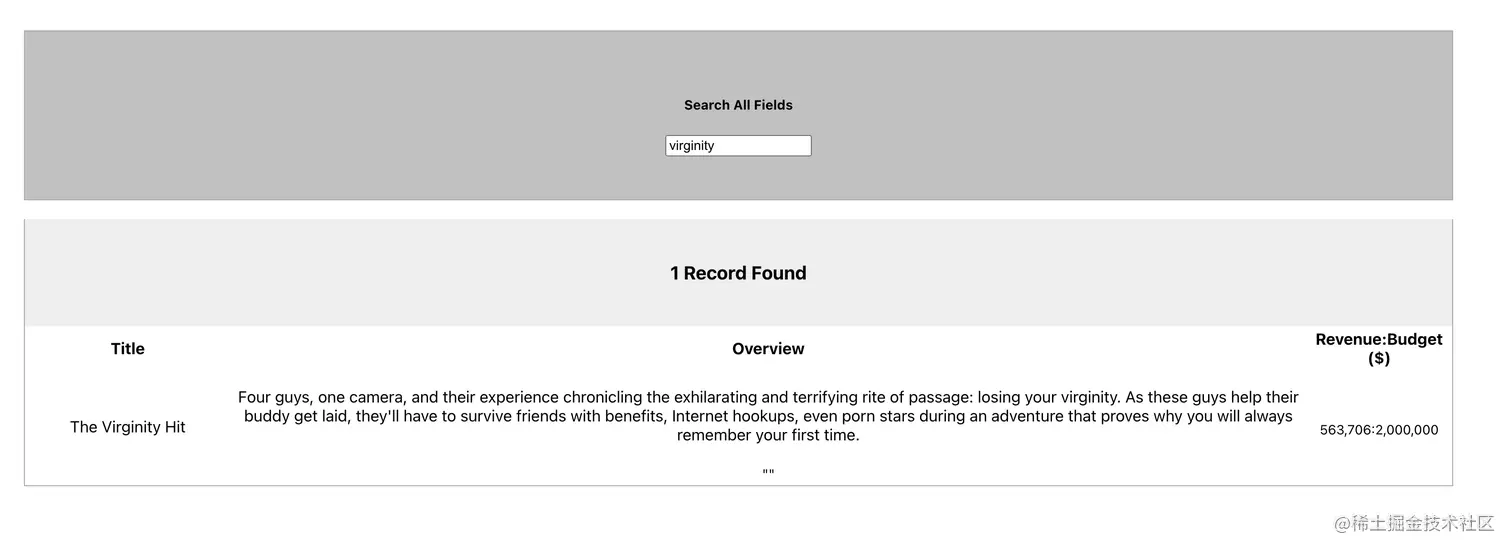Click the Overview column header

(768, 349)
